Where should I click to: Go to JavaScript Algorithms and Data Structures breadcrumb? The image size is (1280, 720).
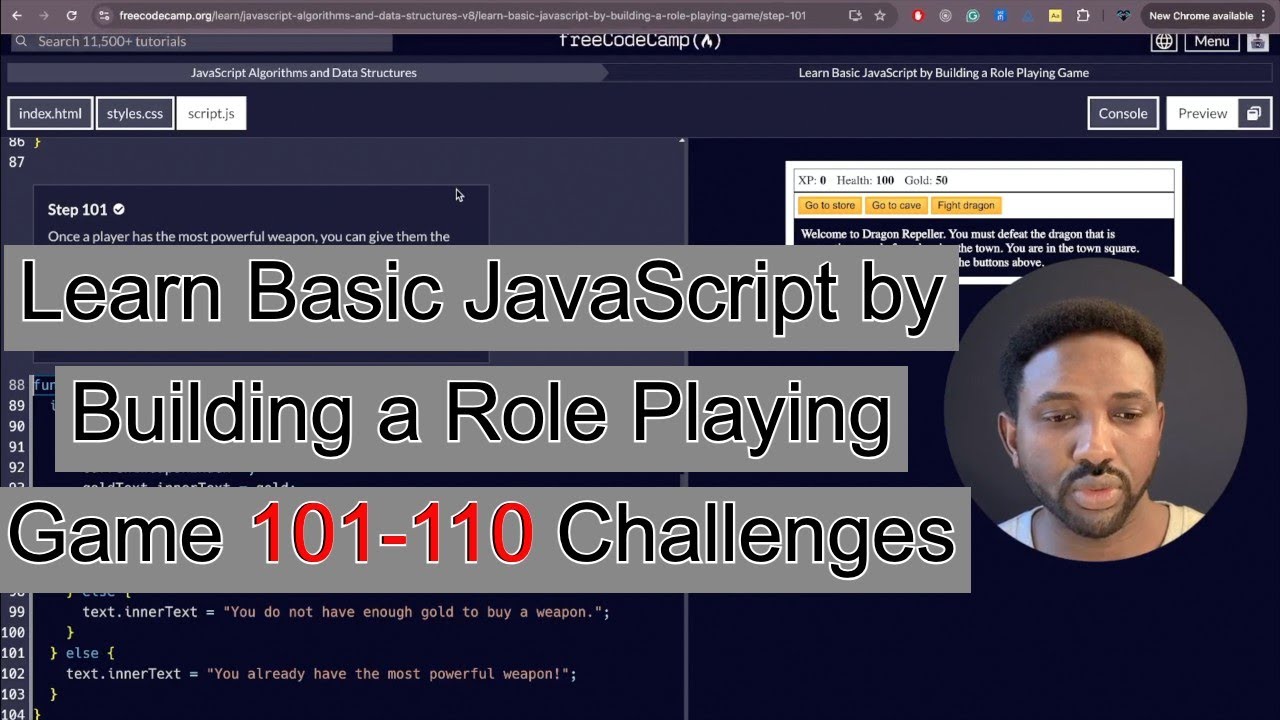coord(304,73)
